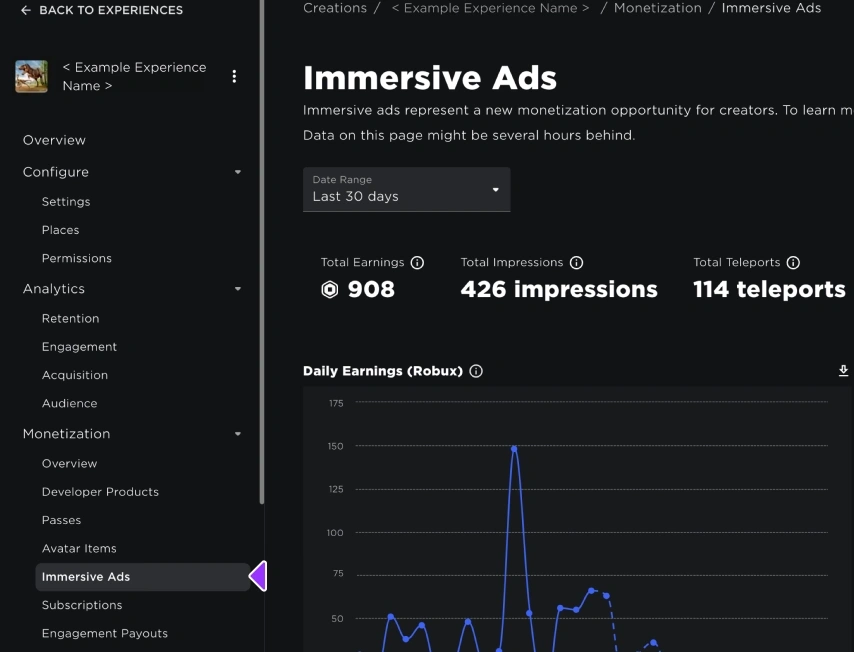Click the Total Impressions info icon
854x652 pixels.
coord(576,263)
